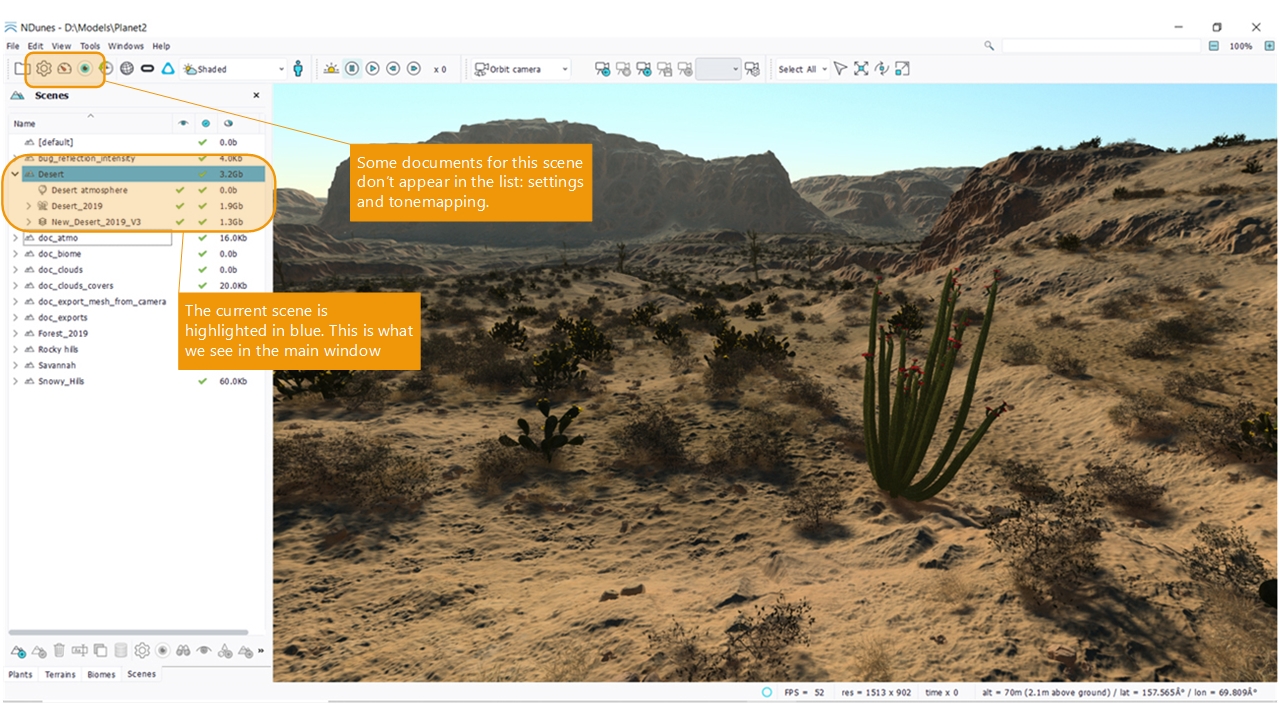Close the Scenes panel

(x=256, y=96)
